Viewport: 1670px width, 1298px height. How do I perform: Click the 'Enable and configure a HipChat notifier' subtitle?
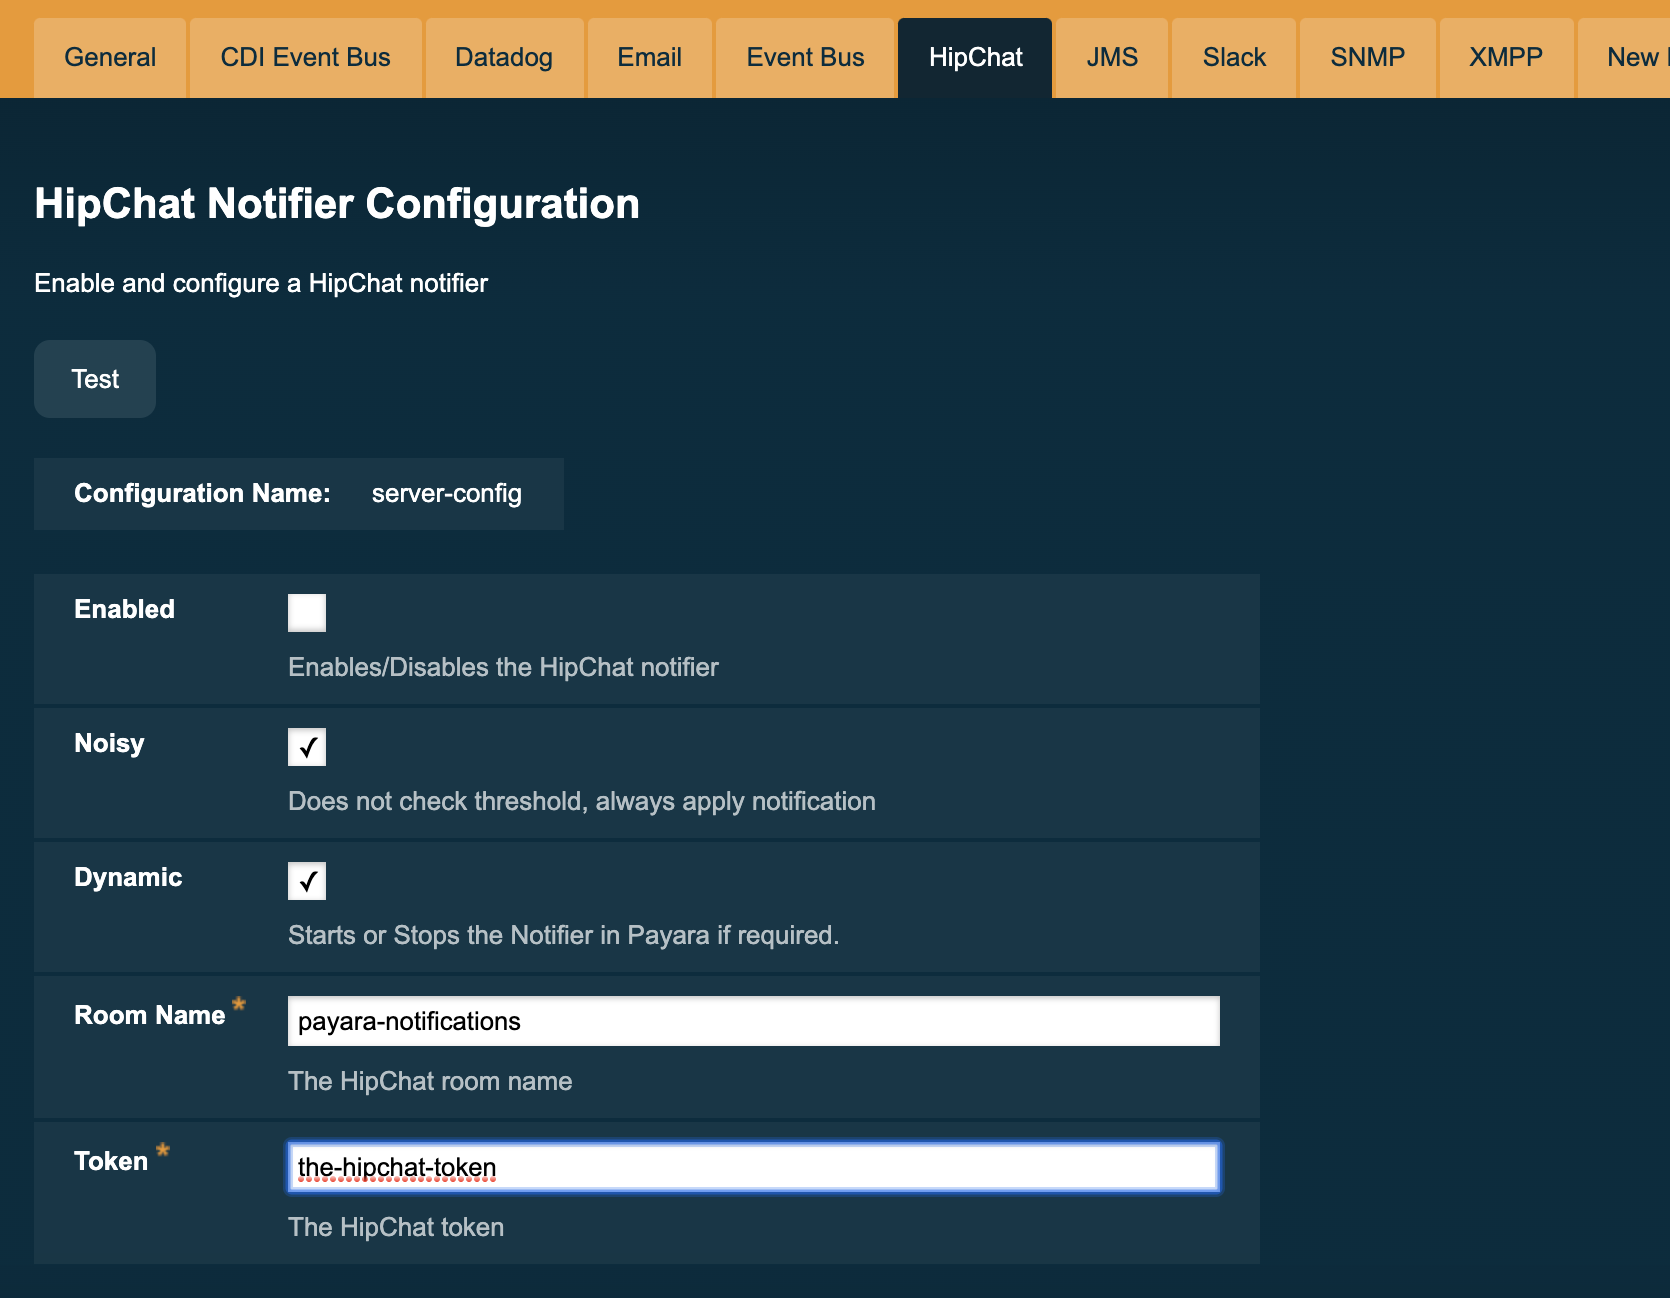point(261,283)
